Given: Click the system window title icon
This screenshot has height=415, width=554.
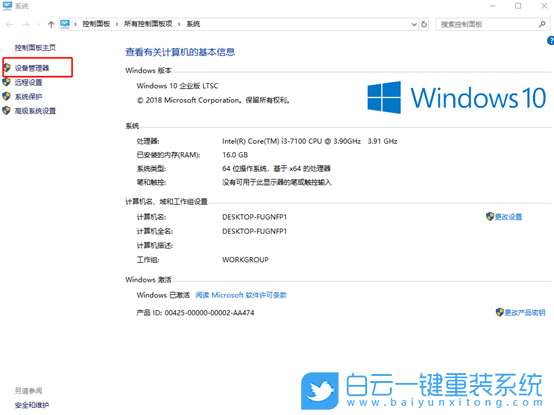Looking at the screenshot, I should (x=7, y=5).
